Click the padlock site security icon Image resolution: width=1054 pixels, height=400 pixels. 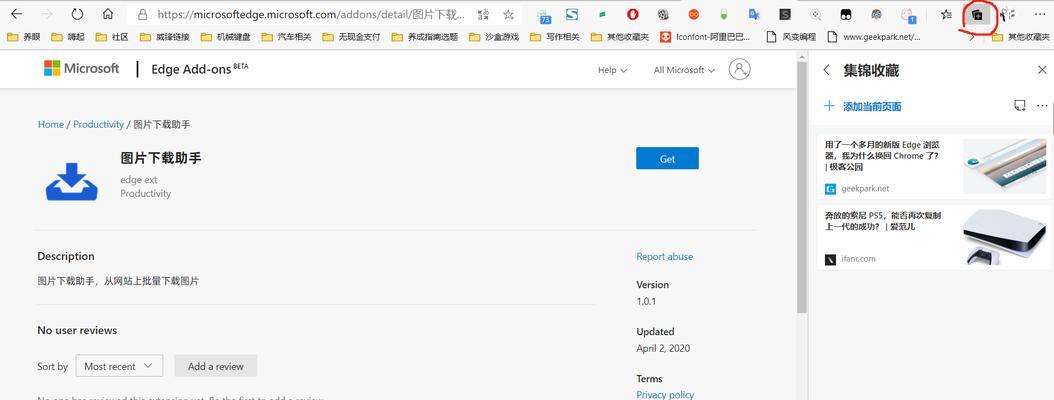point(142,14)
